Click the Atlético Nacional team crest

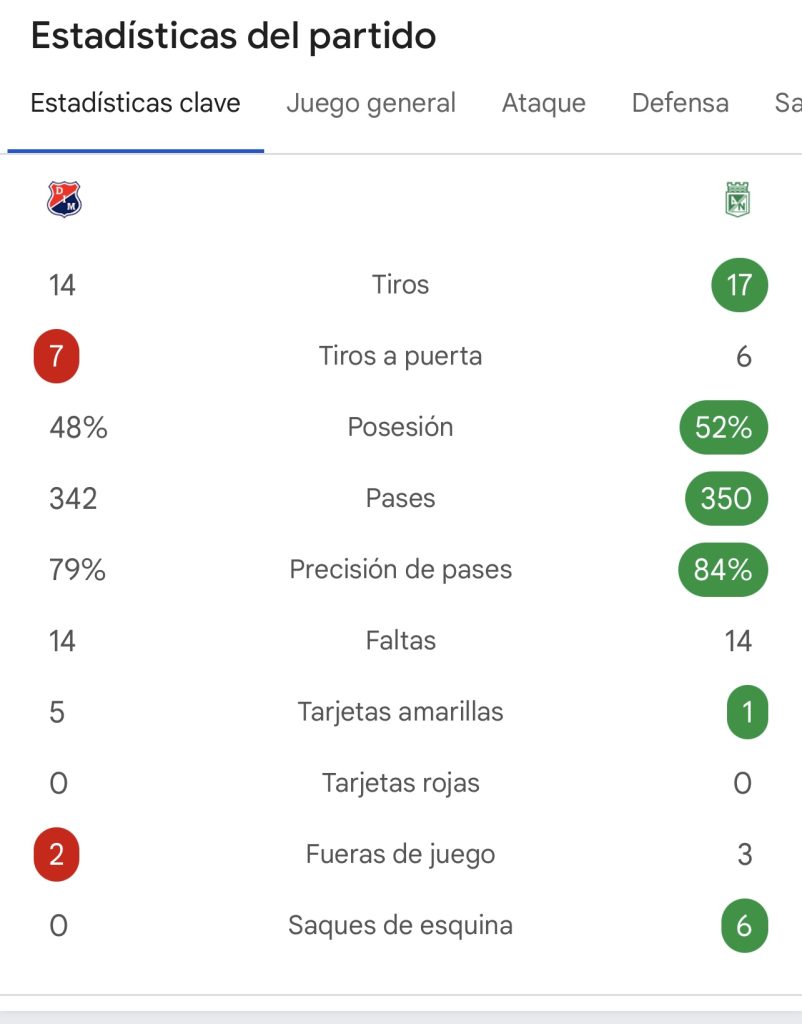738,199
